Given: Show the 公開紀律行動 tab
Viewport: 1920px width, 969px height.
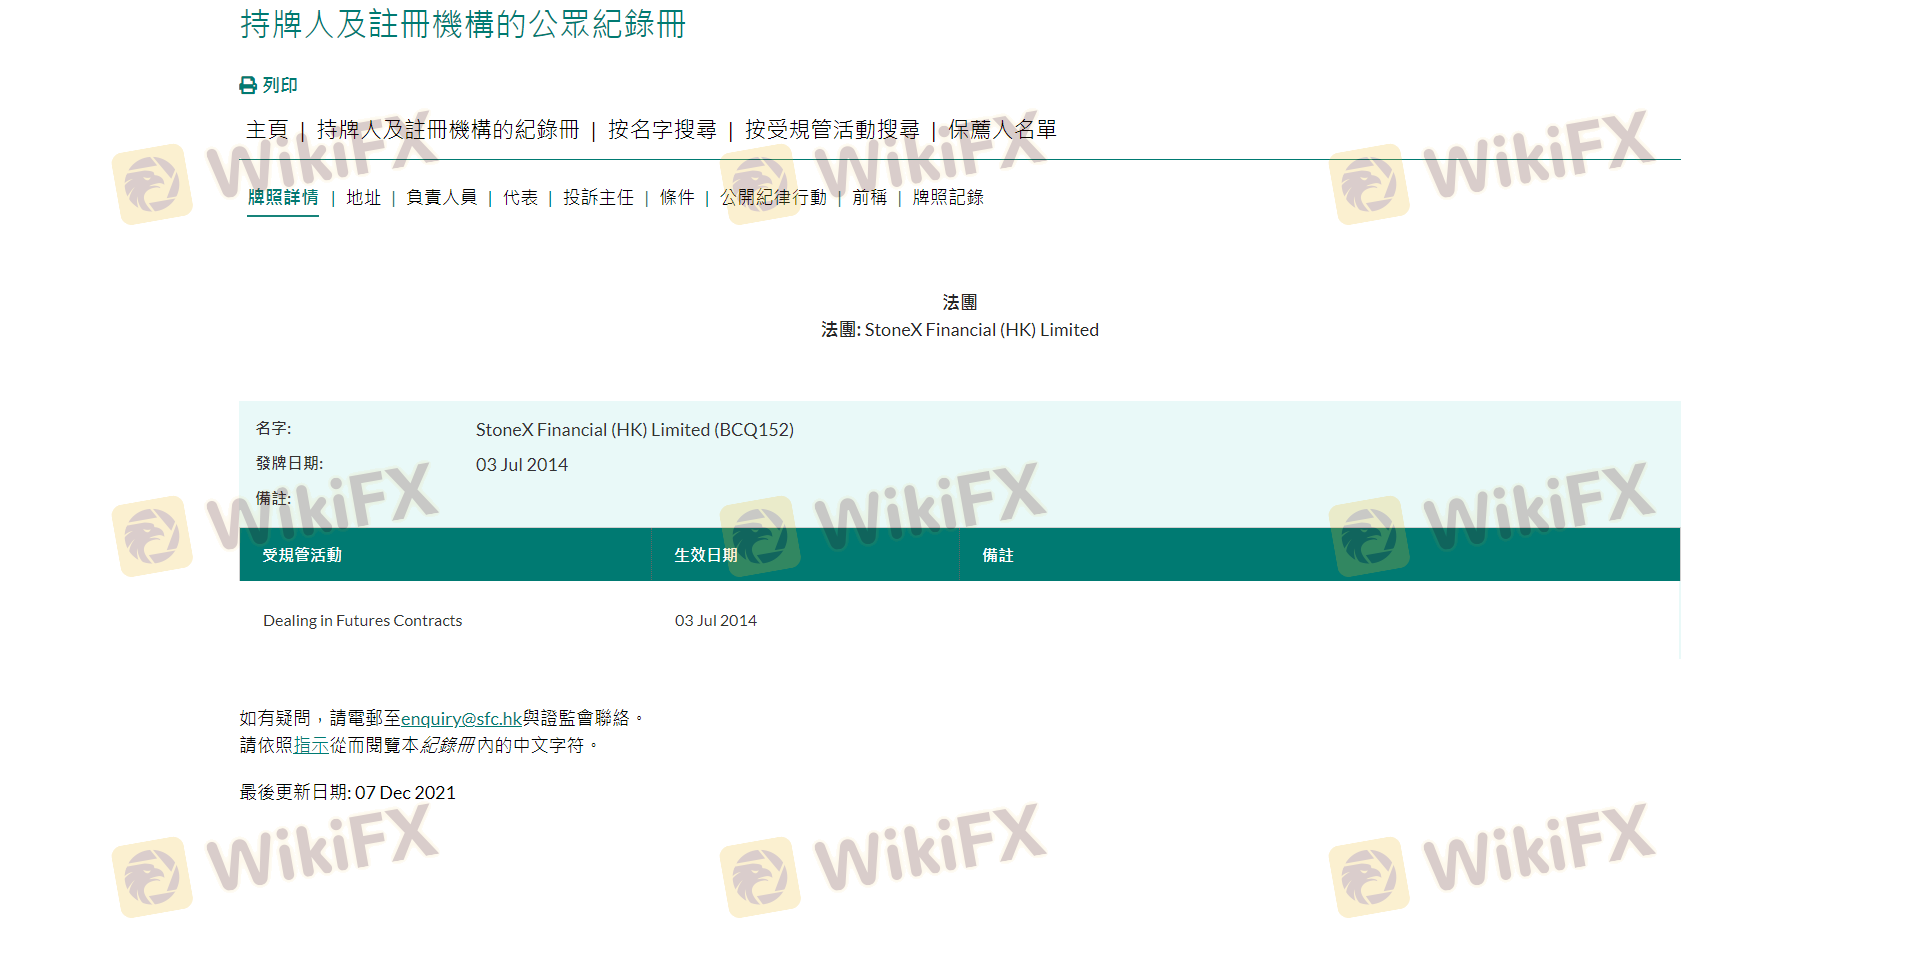Looking at the screenshot, I should (x=773, y=198).
